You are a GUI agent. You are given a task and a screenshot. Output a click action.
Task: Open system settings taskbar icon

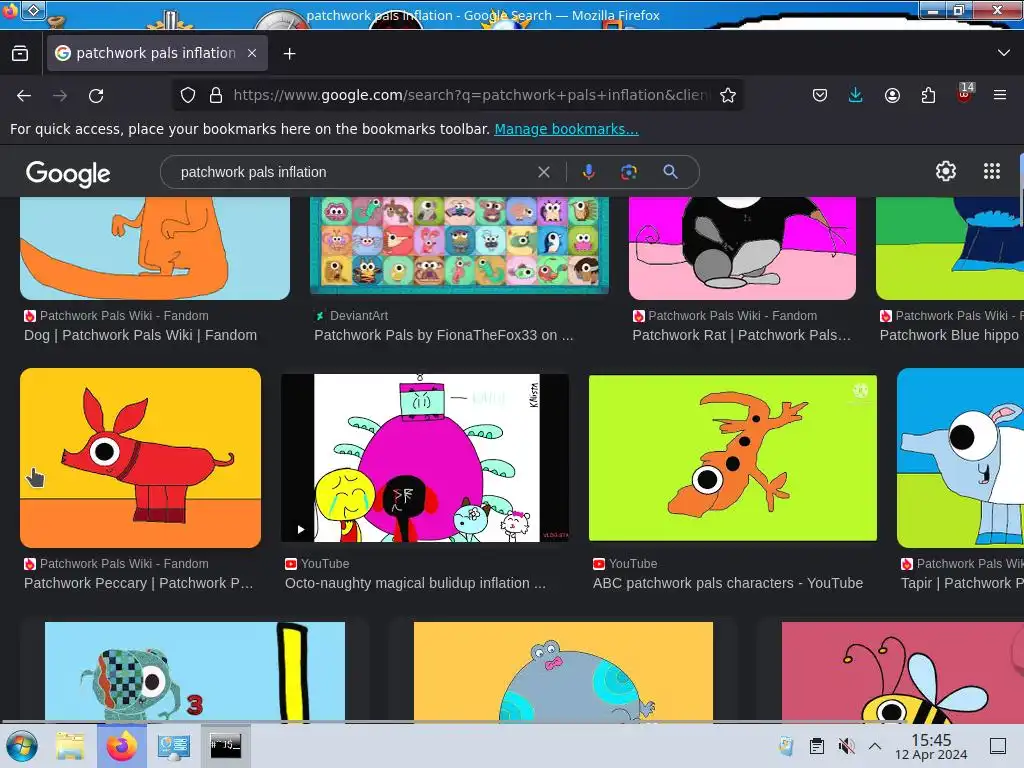point(174,746)
